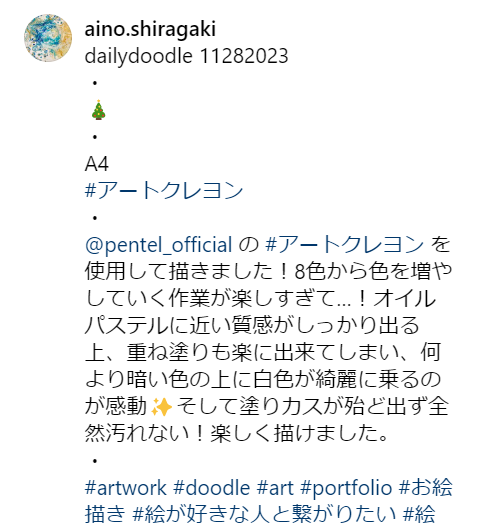This screenshot has width=477, height=529.
Task: Click the aino.shiragaki username
Action: [x=150, y=29]
